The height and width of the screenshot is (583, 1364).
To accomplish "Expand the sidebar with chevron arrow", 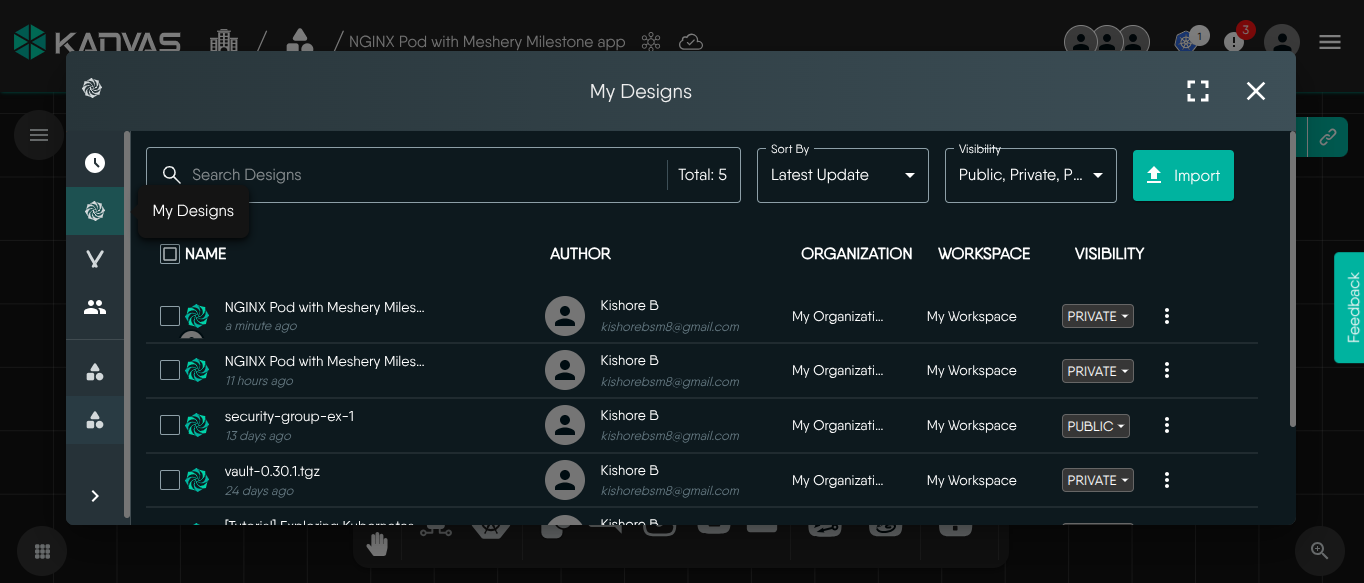I will pyautogui.click(x=95, y=496).
